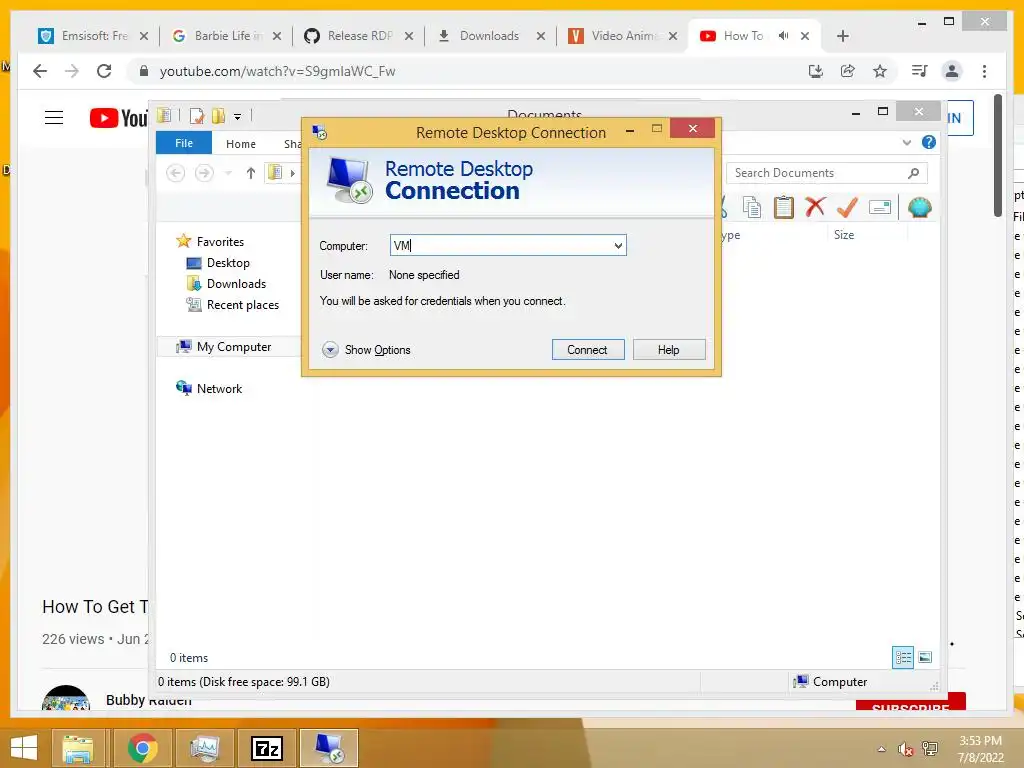Switch to the Home ribbon tab
Screen dimensions: 1024x768
(x=241, y=144)
